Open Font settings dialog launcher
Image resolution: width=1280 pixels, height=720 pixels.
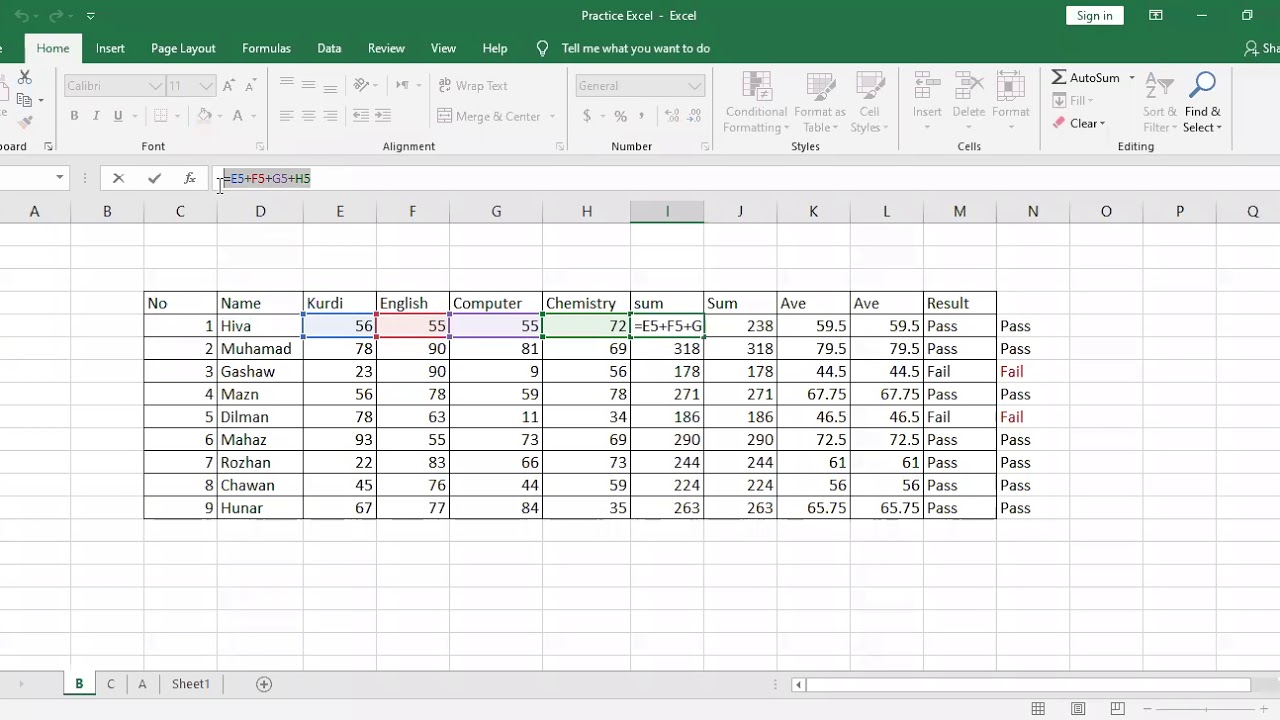[260, 146]
